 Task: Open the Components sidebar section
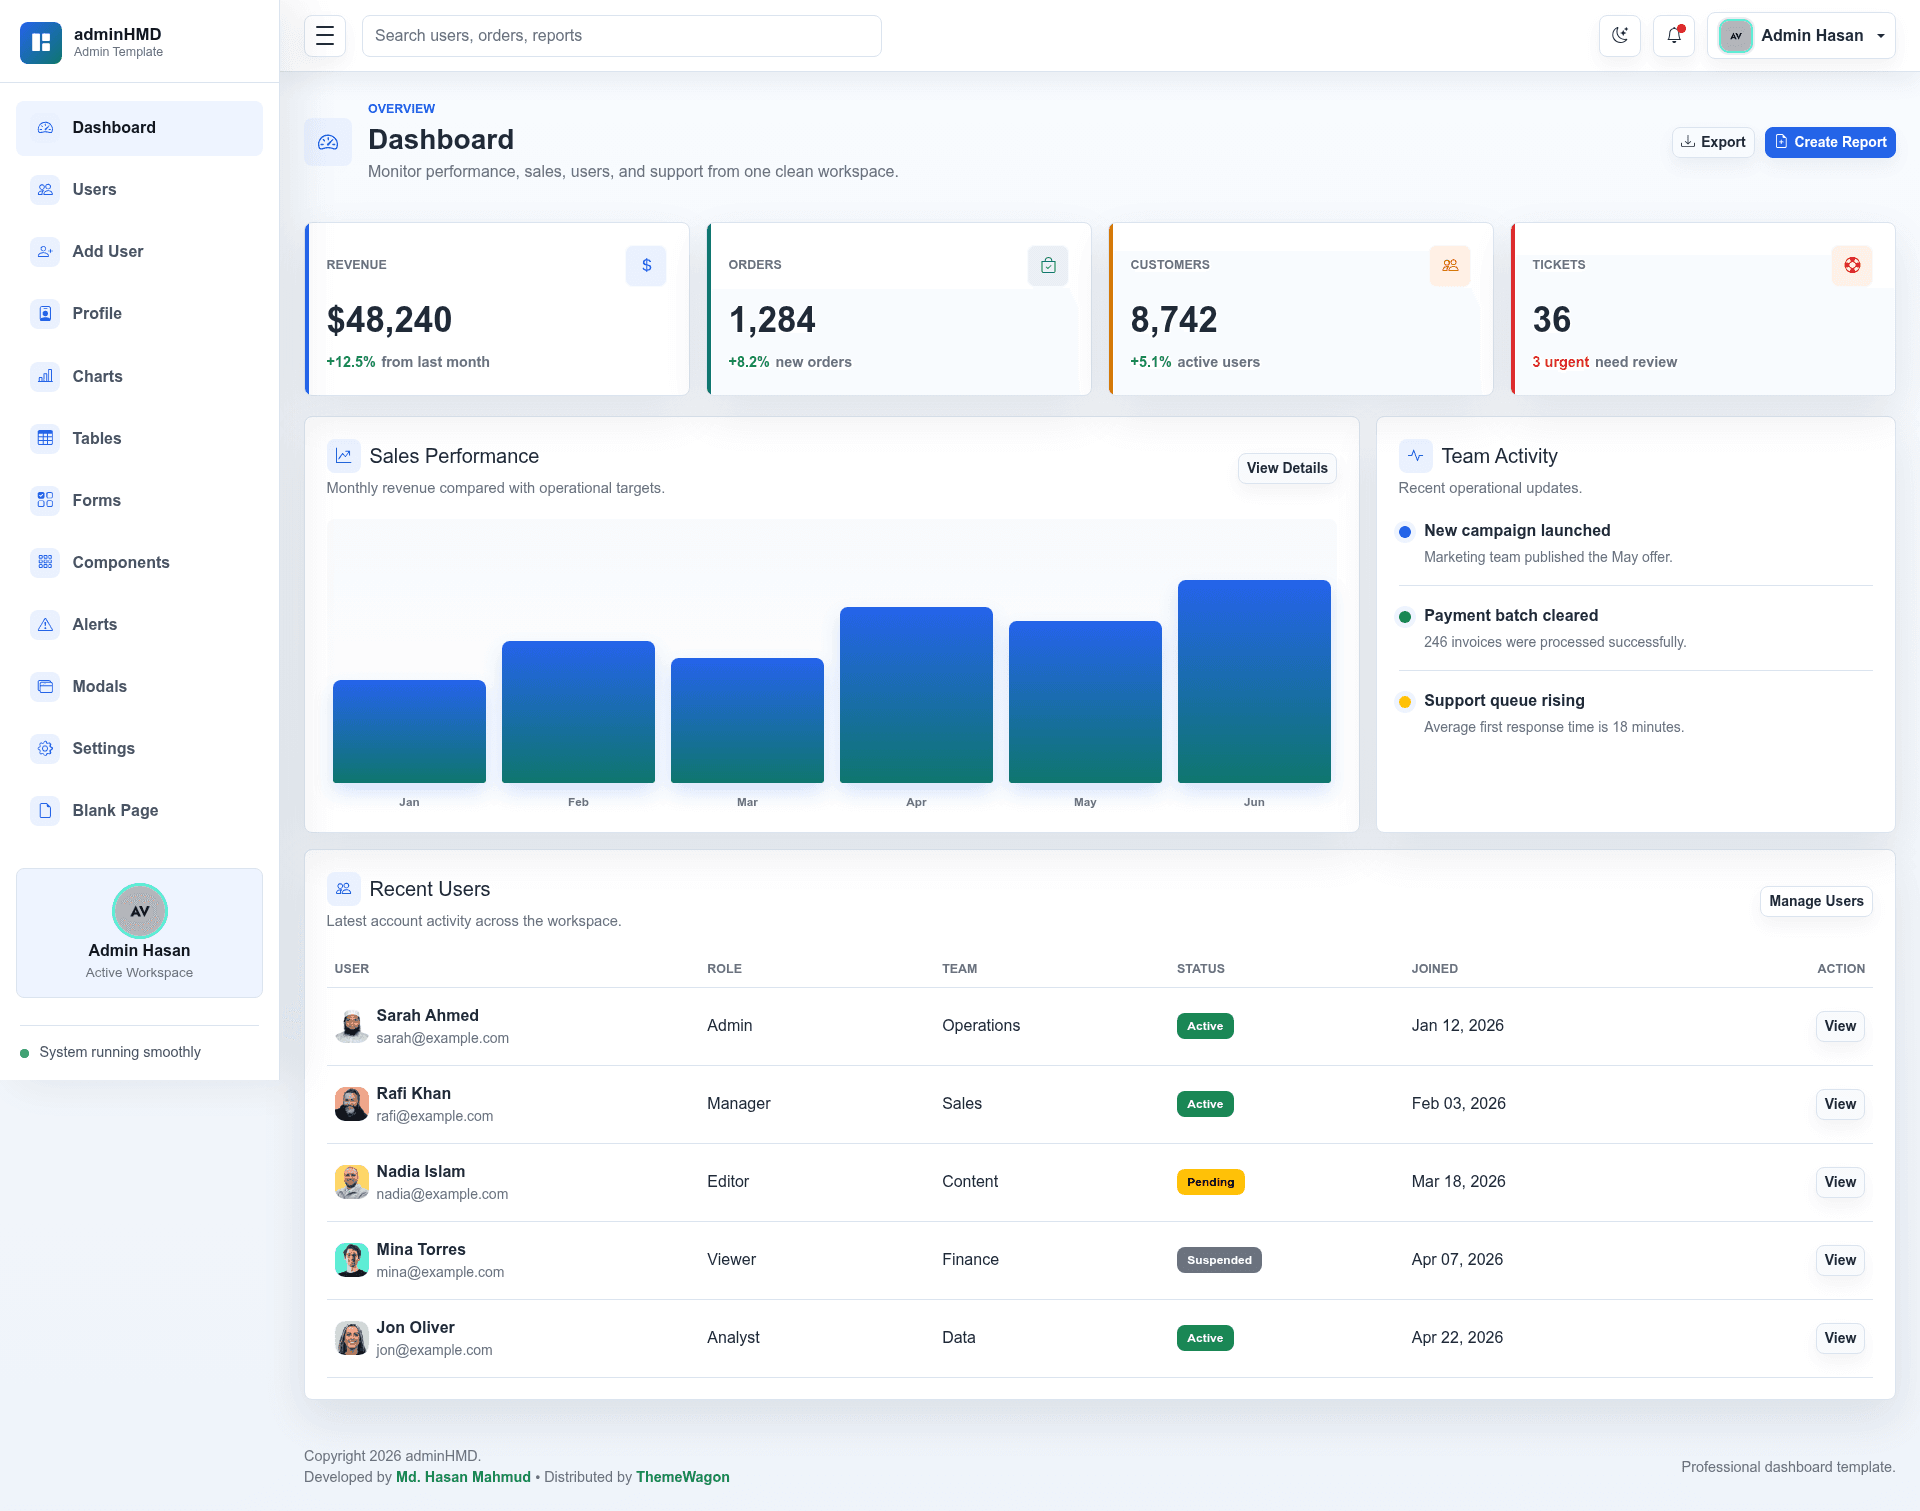point(139,563)
